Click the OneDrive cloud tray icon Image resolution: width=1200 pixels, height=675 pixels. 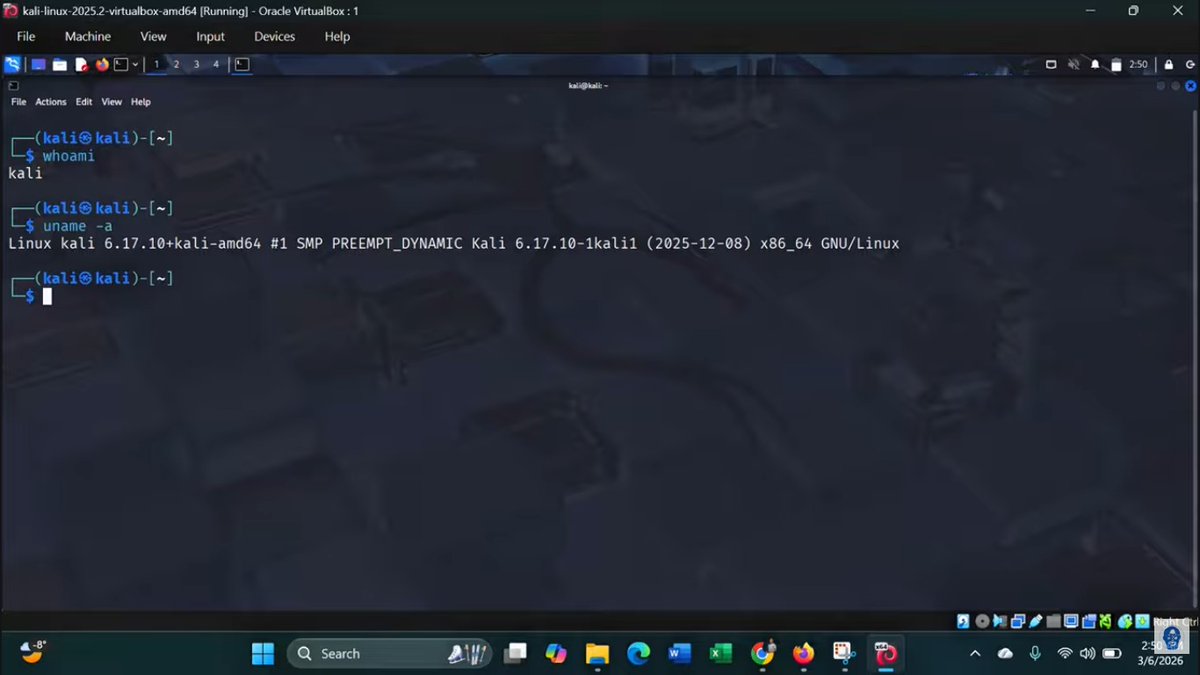tap(1005, 653)
